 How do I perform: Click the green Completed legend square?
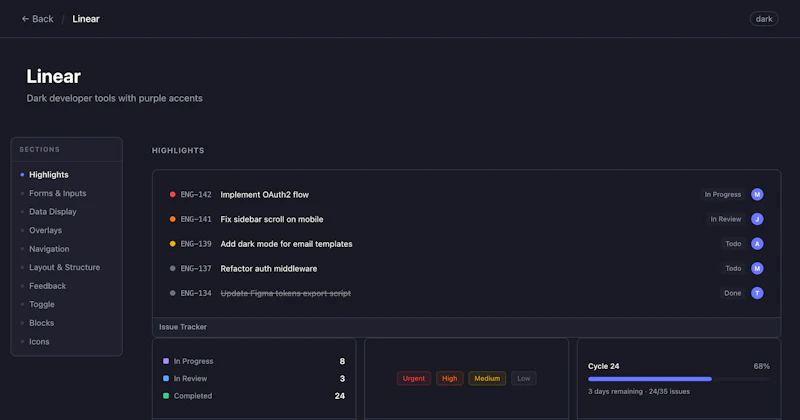(x=166, y=396)
